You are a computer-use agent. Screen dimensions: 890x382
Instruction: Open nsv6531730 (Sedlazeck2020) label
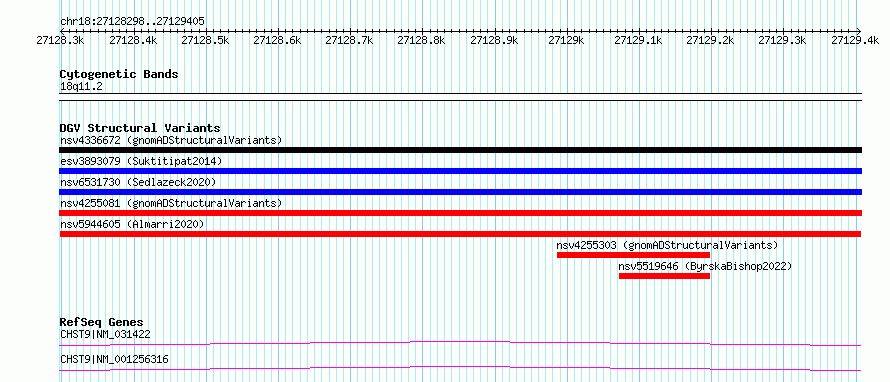138,182
